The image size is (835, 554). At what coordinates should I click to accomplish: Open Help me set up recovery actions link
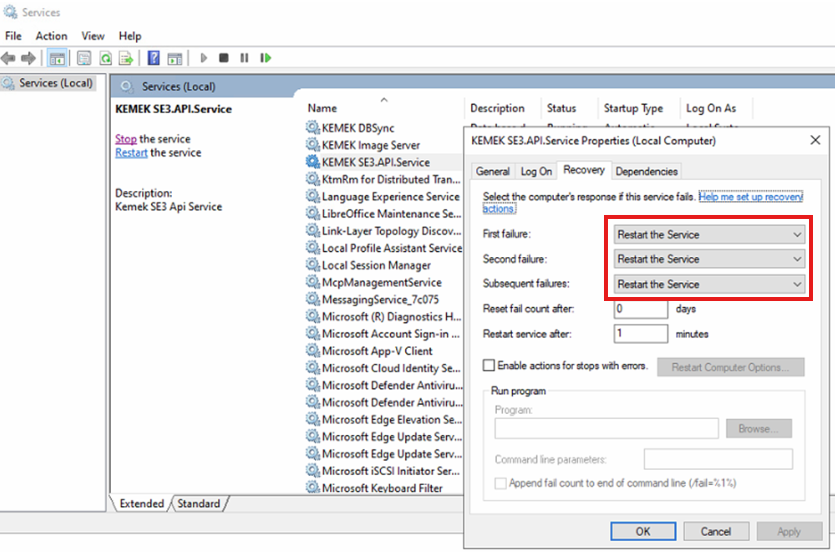750,197
